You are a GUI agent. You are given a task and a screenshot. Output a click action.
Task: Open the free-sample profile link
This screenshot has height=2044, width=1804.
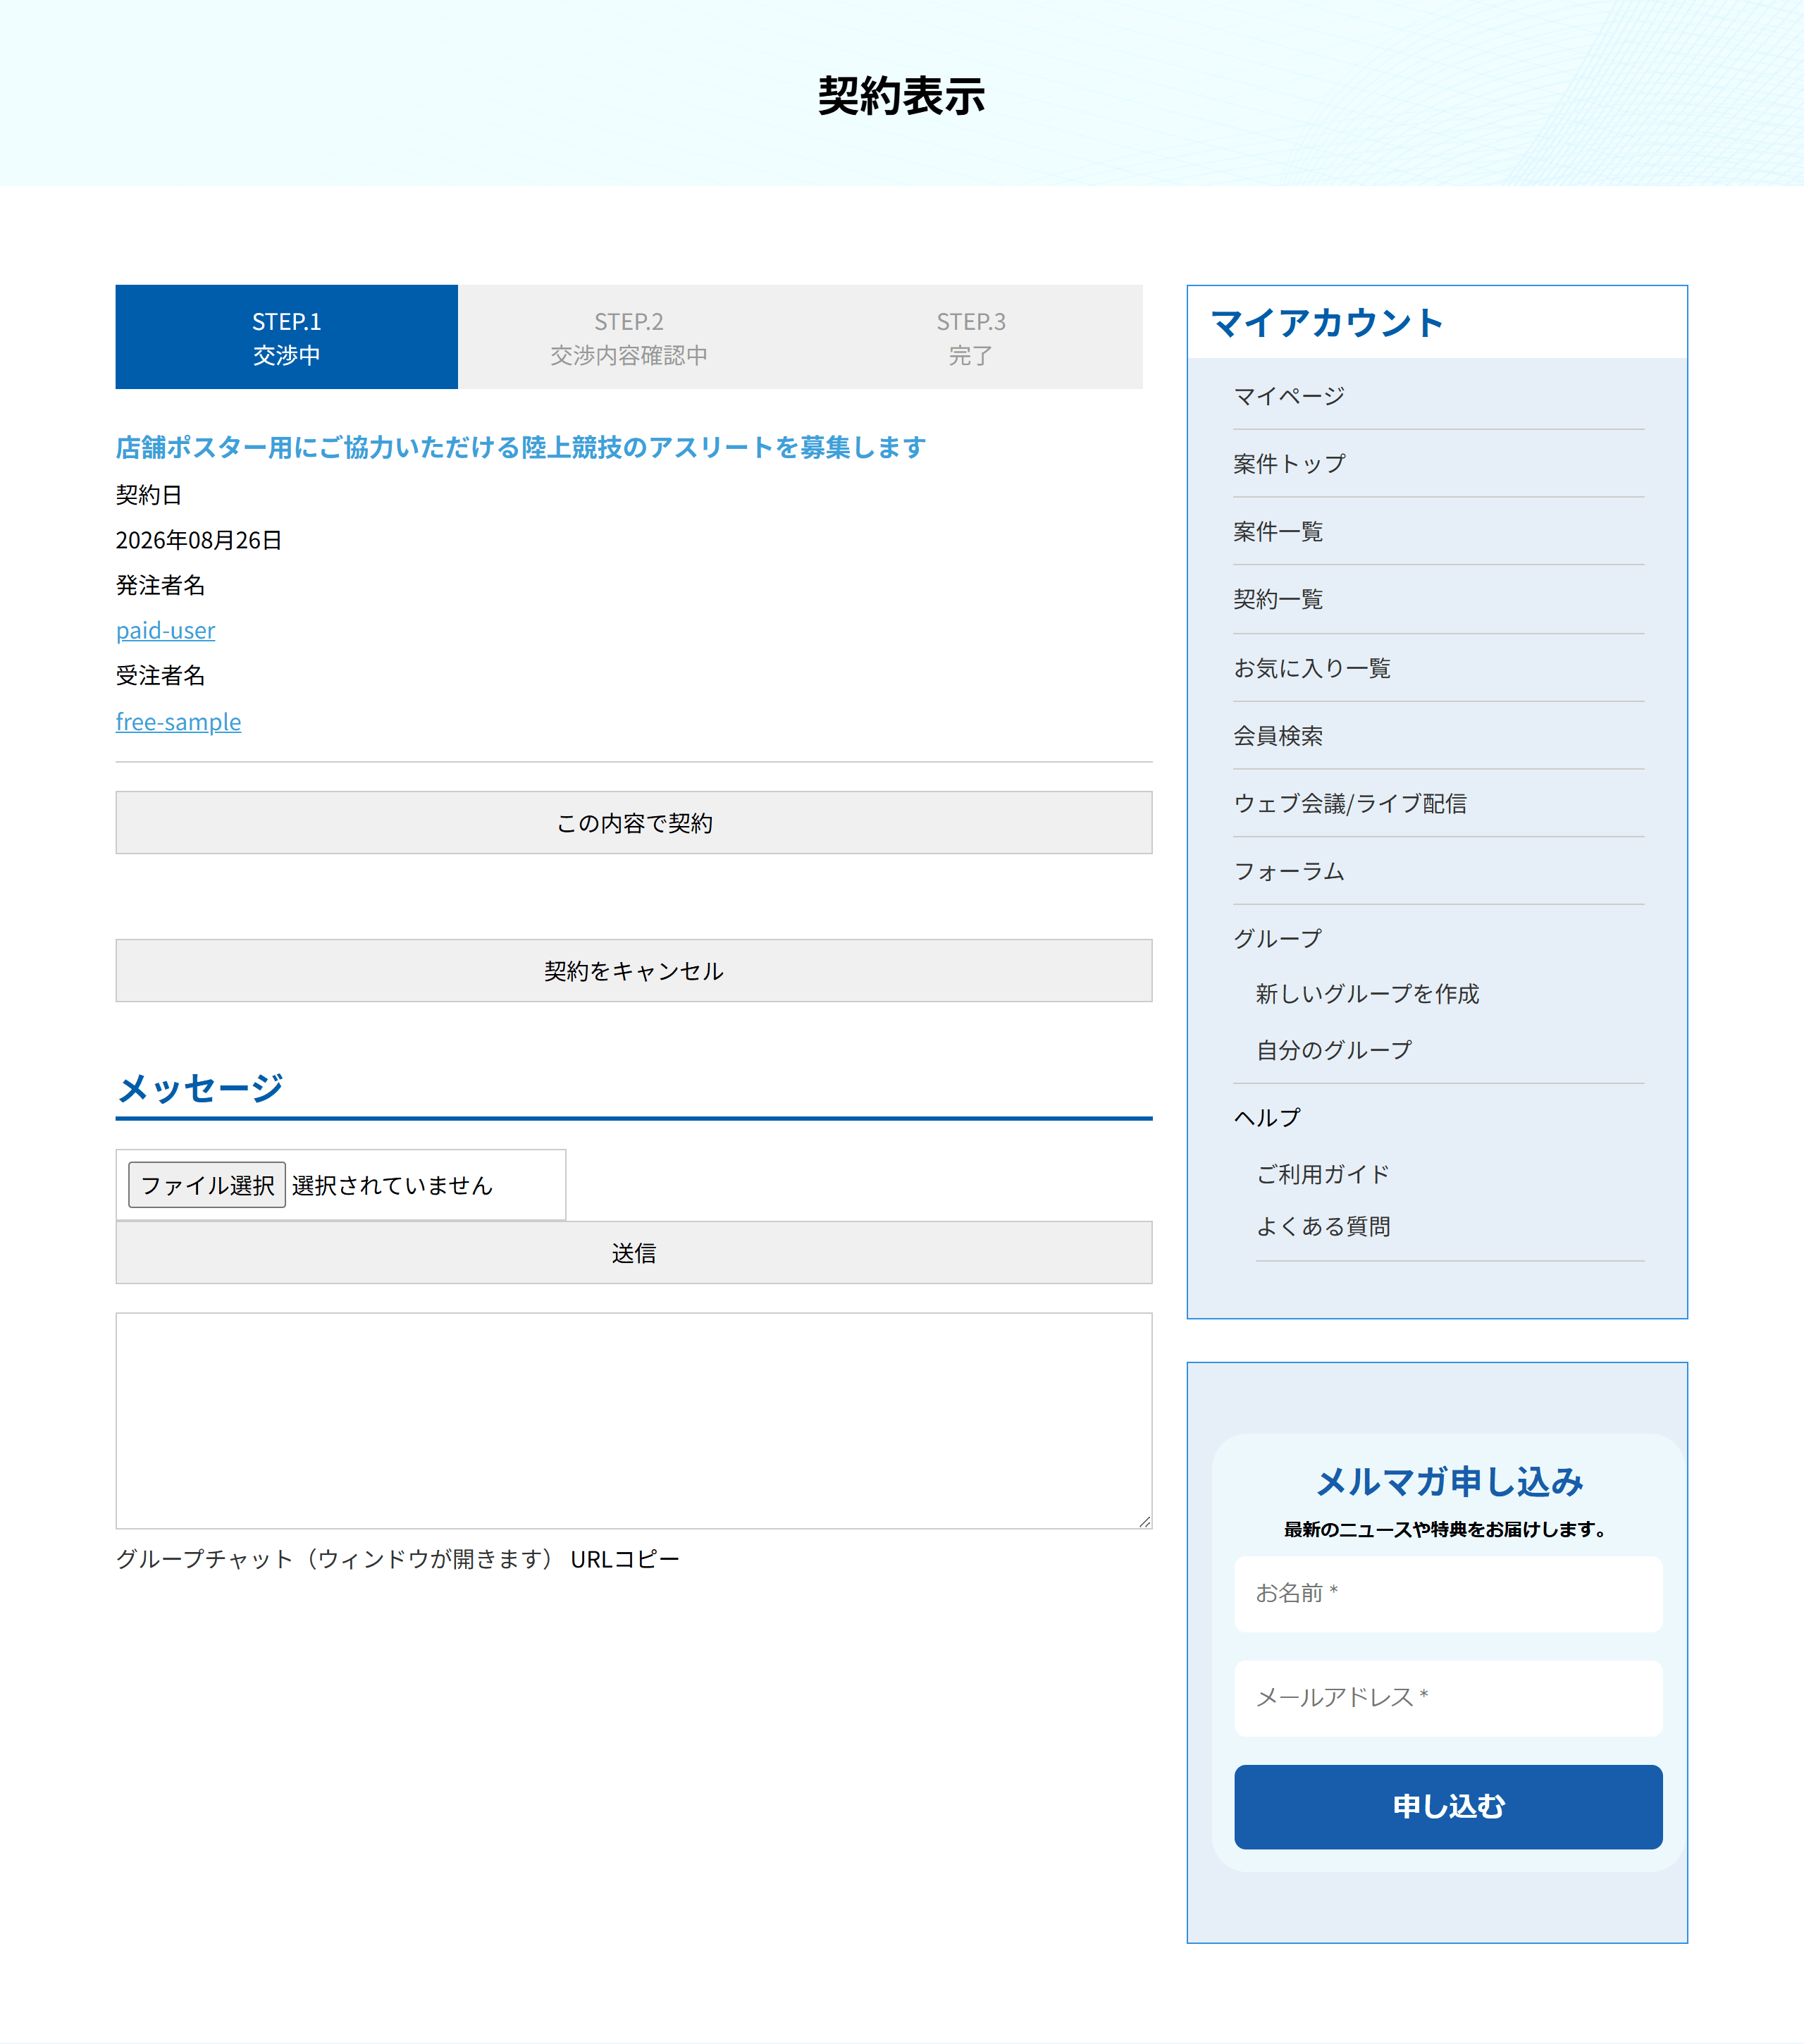178,721
